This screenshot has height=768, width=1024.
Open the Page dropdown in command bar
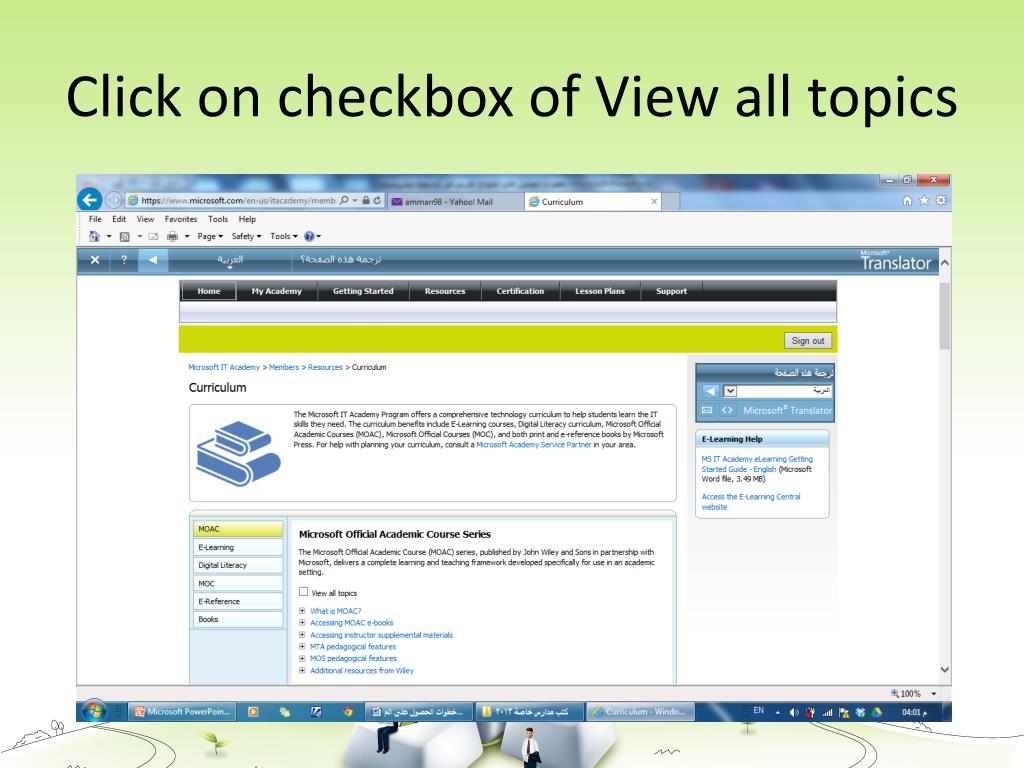(210, 236)
